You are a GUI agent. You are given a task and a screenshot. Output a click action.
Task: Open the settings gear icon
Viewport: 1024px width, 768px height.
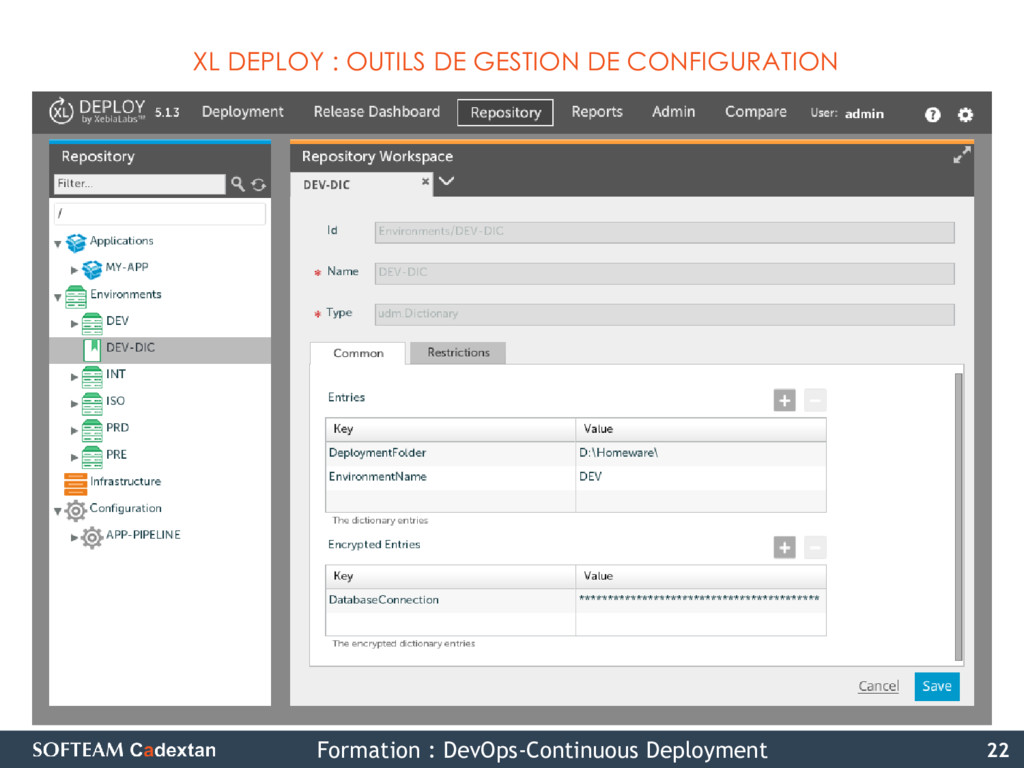pos(965,115)
